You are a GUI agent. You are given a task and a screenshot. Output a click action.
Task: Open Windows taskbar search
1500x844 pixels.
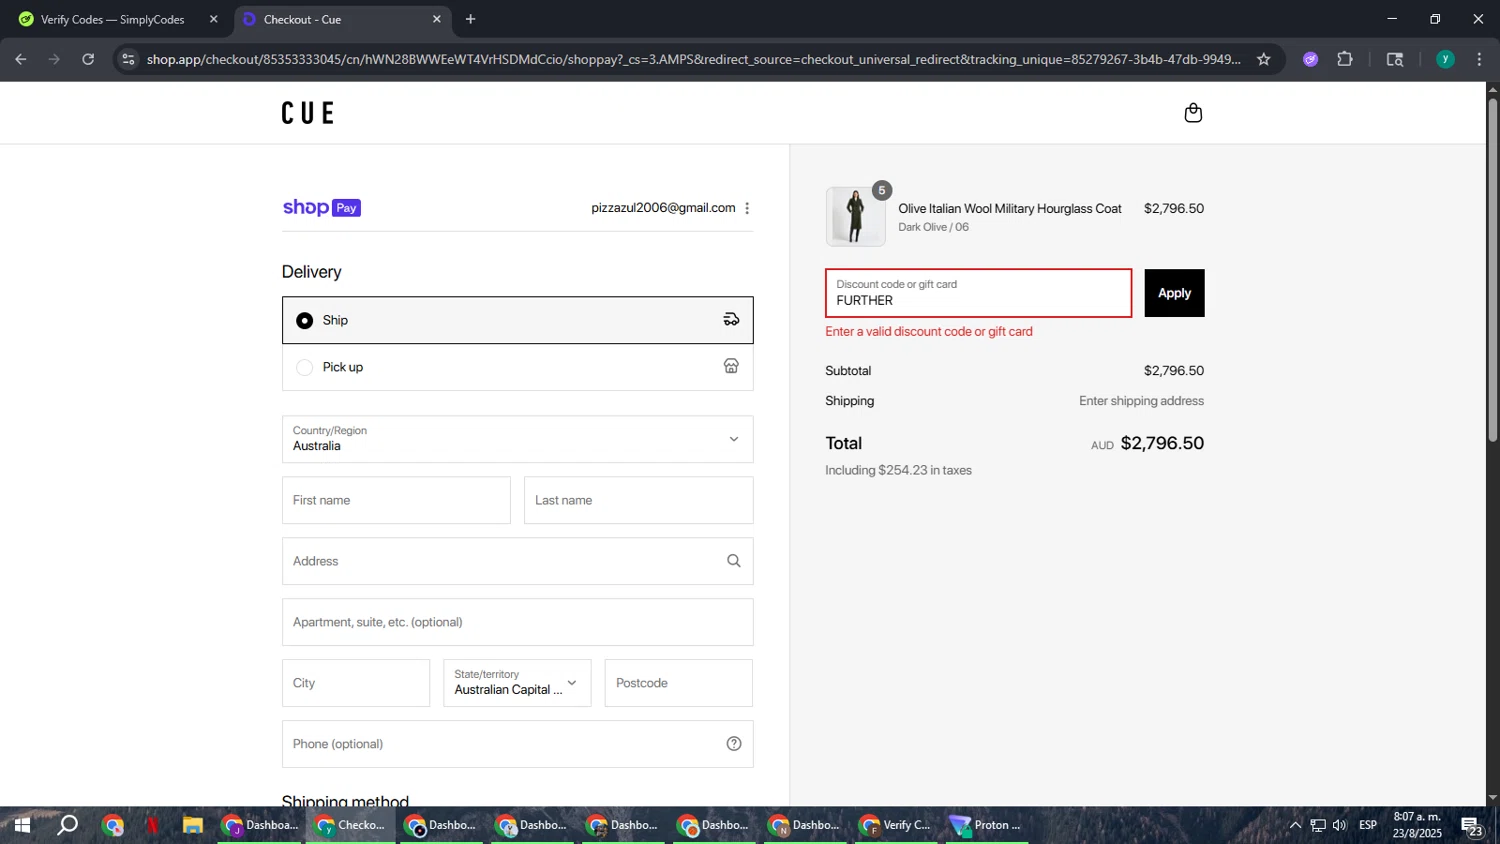point(68,825)
